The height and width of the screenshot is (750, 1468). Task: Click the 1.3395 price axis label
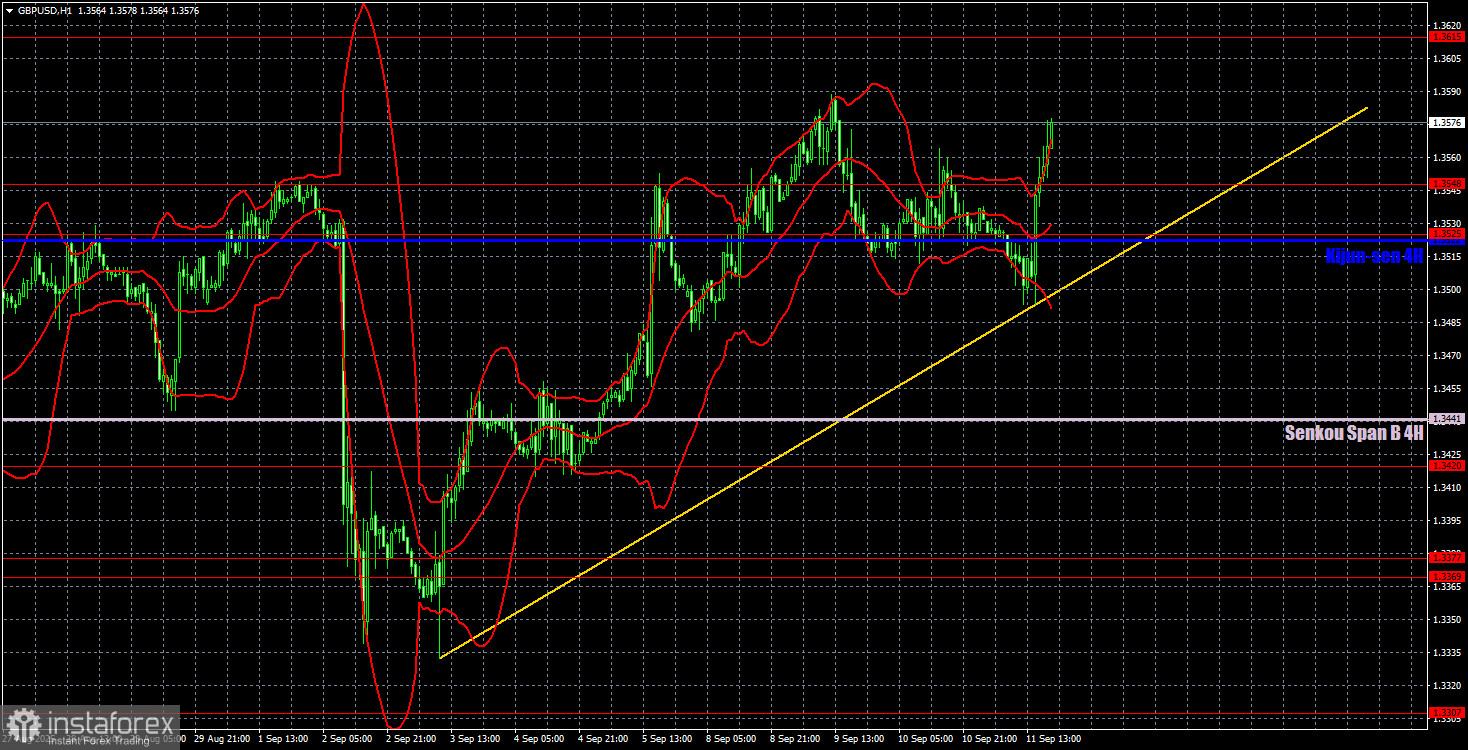1447,521
